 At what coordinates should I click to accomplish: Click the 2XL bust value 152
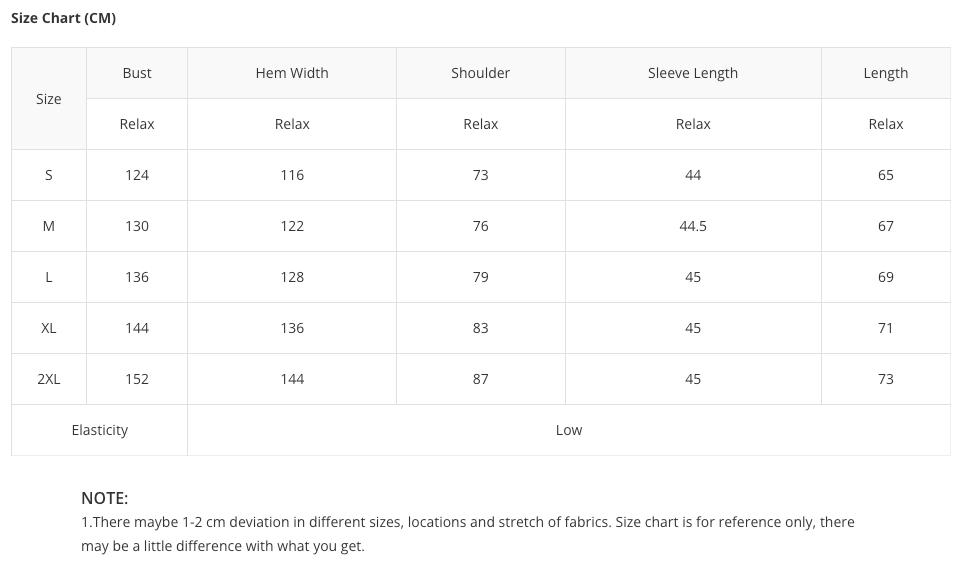(x=137, y=379)
